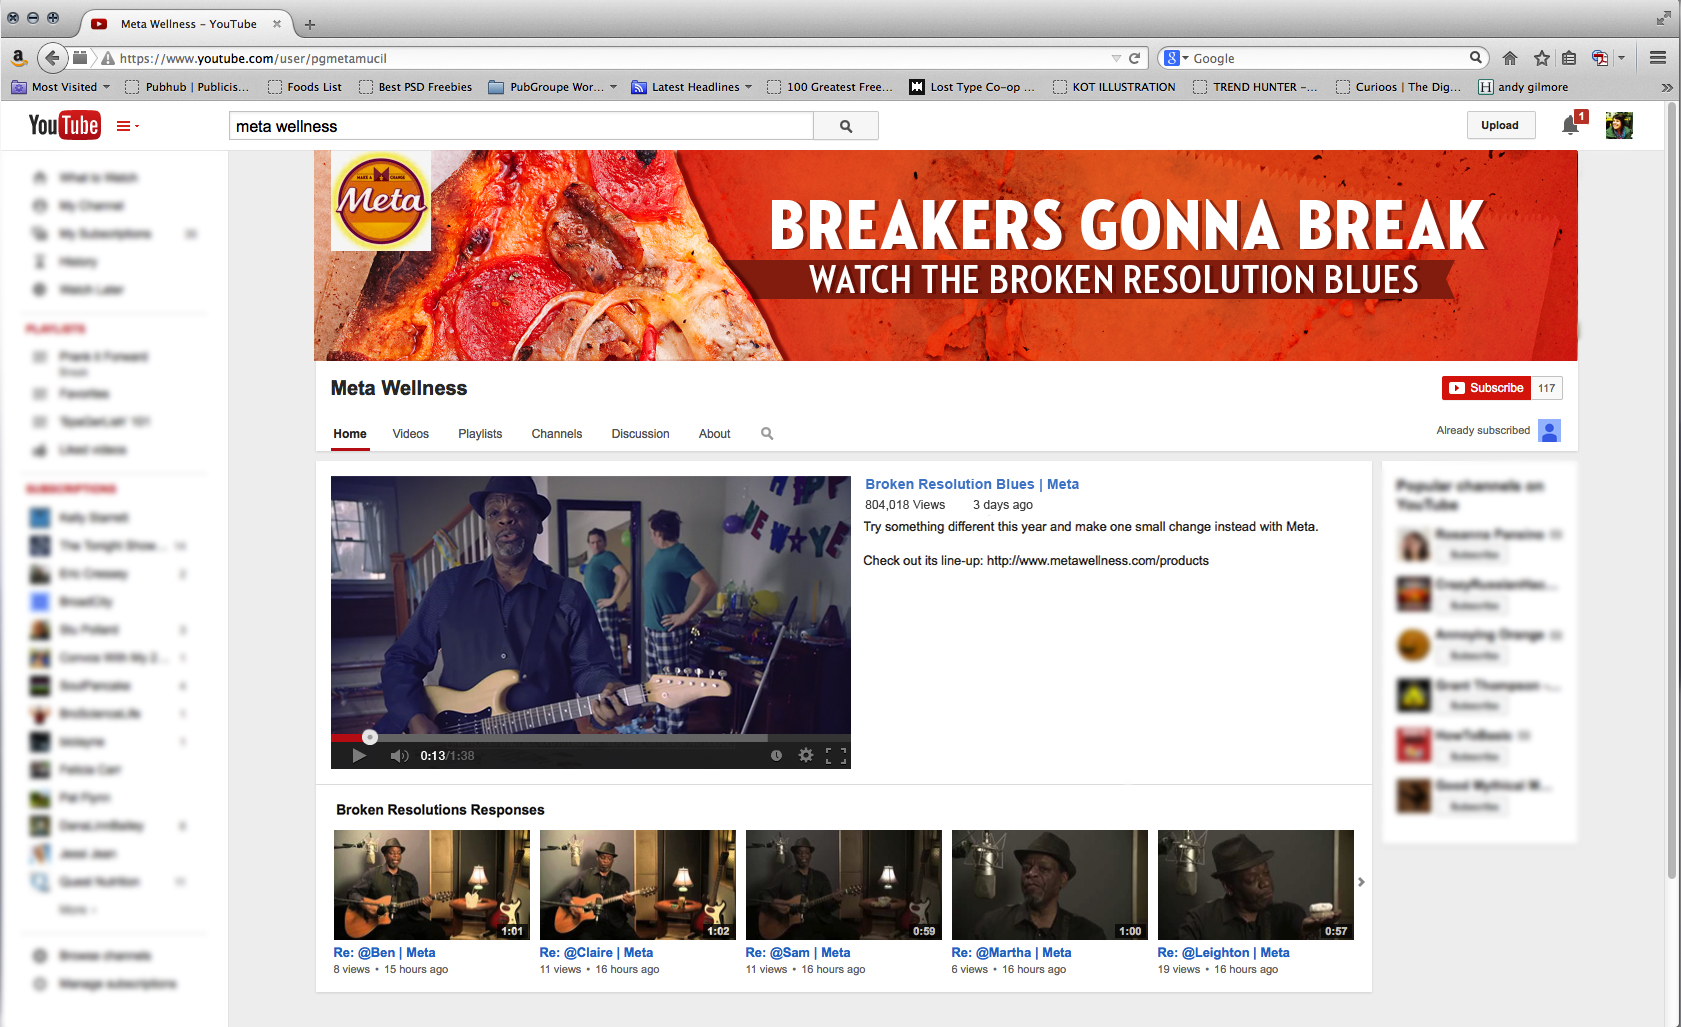Go back with the browser back arrow
1681x1027 pixels.
tap(52, 58)
